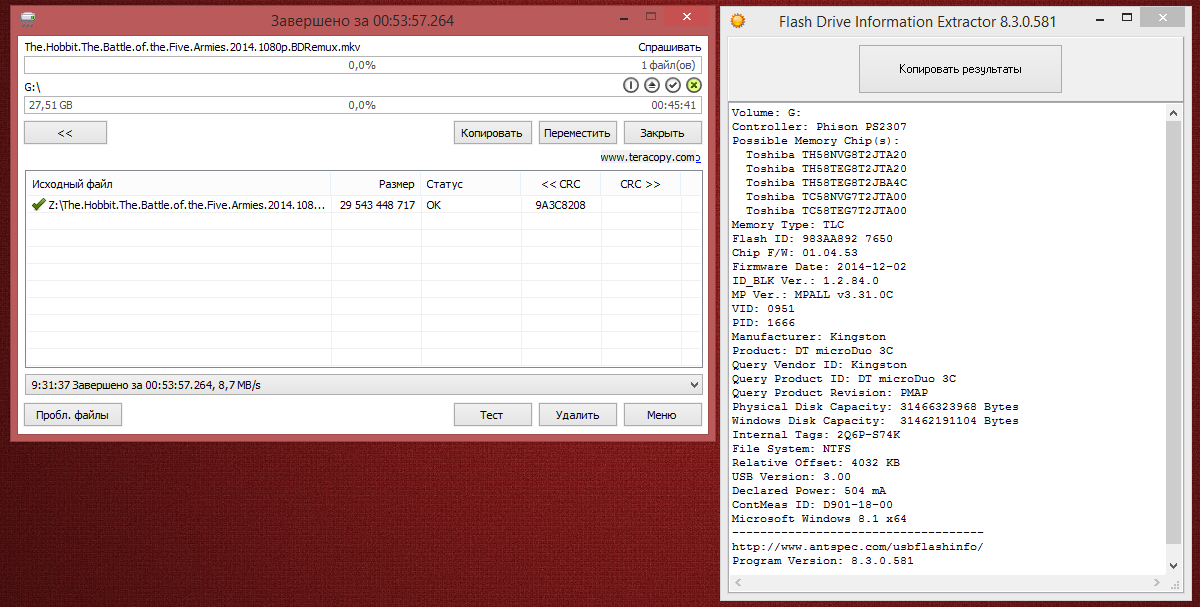Click the << CRC column header
The height and width of the screenshot is (607, 1200).
coord(561,184)
